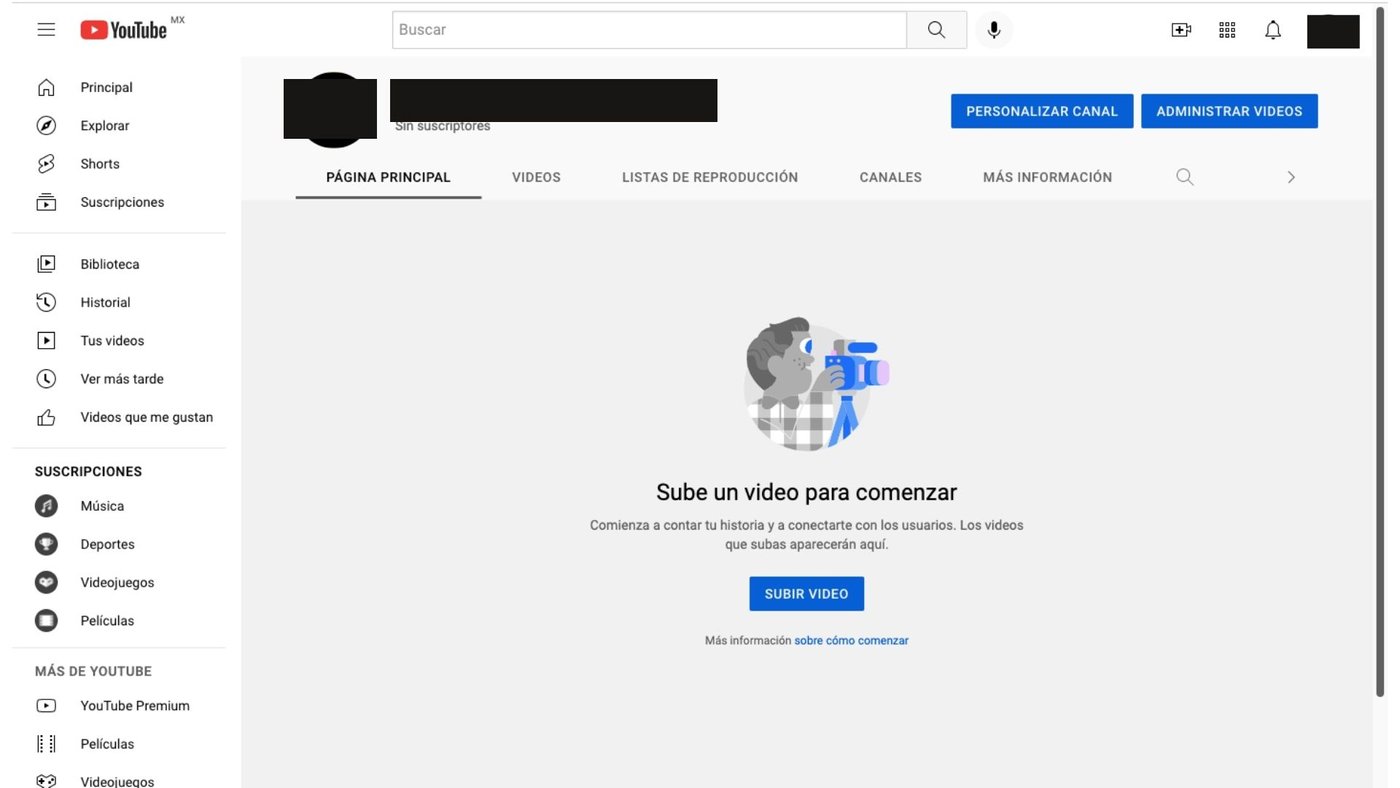Viewport: 1400px width, 788px height.
Task: Expand more tabs with right chevron
Action: click(x=1291, y=177)
